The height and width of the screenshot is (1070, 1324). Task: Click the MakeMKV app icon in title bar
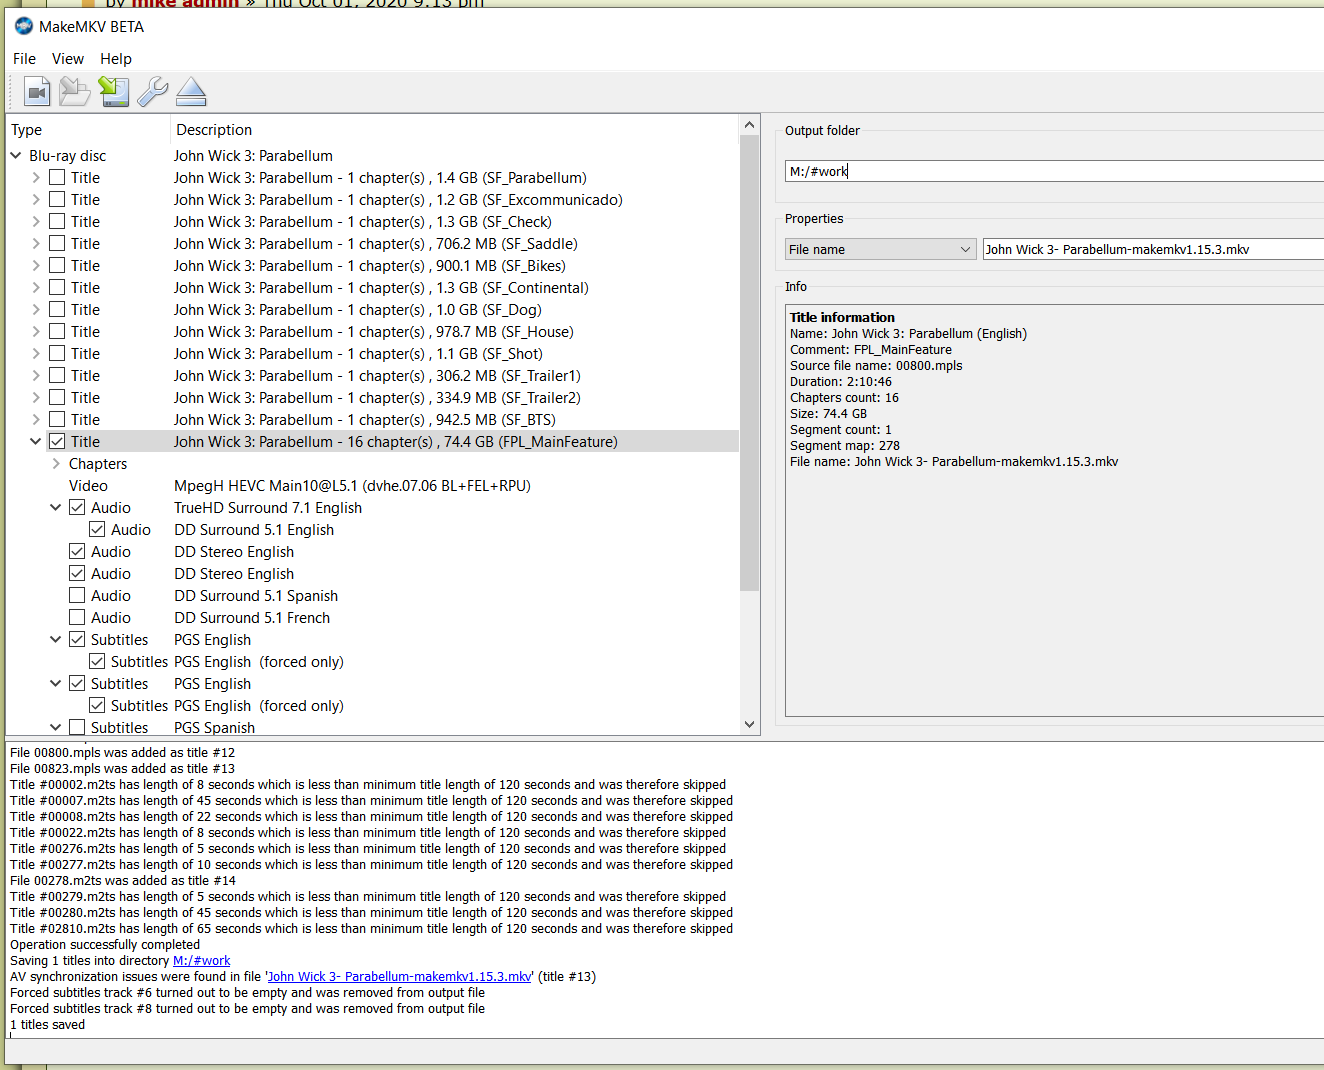[x=24, y=26]
